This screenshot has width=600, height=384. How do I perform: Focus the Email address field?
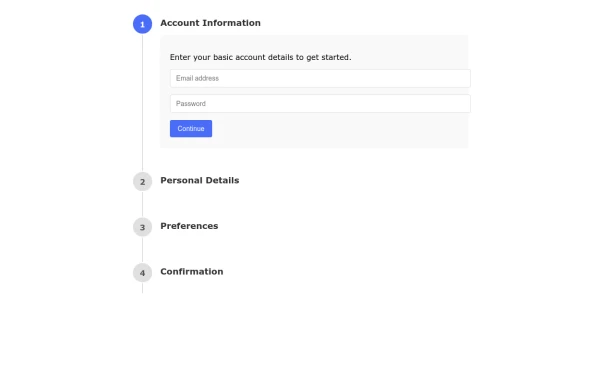[x=320, y=78]
